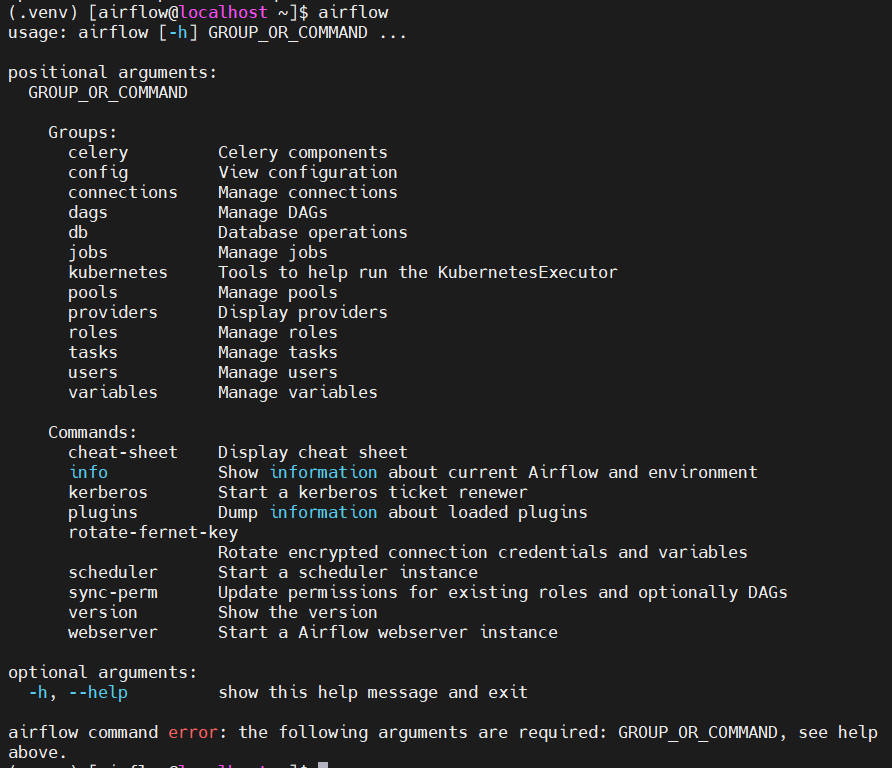Click the red 'error' word
Image resolution: width=892 pixels, height=768 pixels.
(x=193, y=732)
